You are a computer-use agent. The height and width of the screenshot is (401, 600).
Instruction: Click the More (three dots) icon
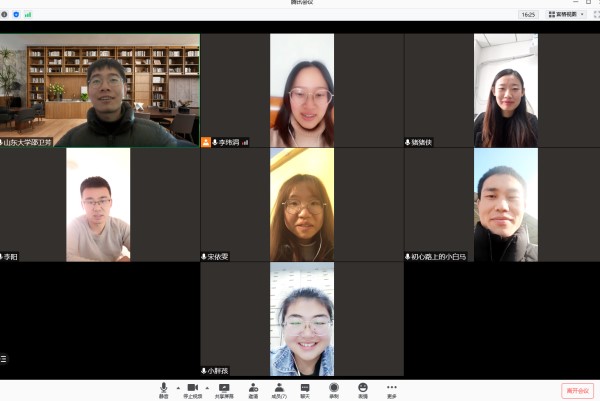(x=392, y=388)
